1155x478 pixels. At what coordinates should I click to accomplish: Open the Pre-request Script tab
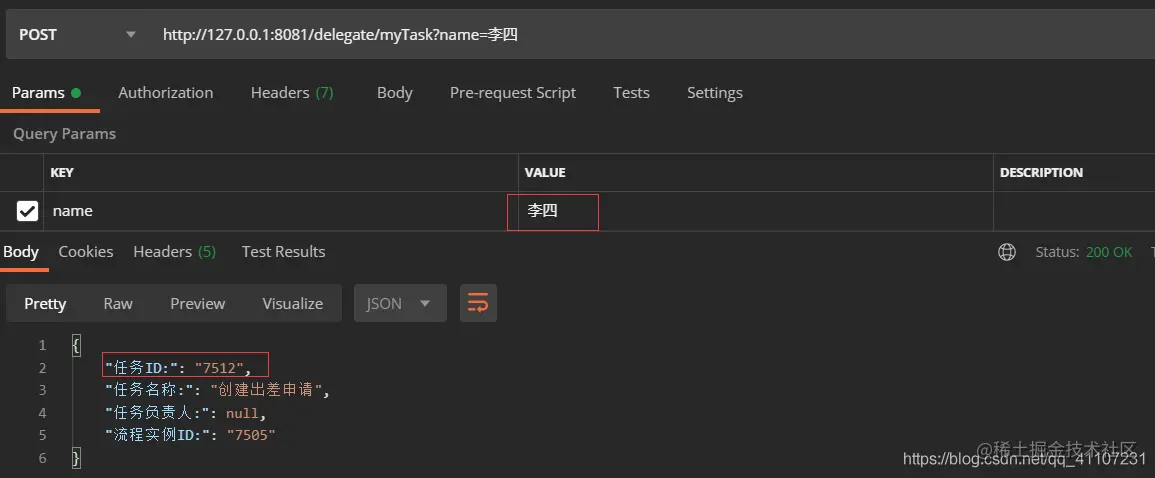click(x=513, y=93)
